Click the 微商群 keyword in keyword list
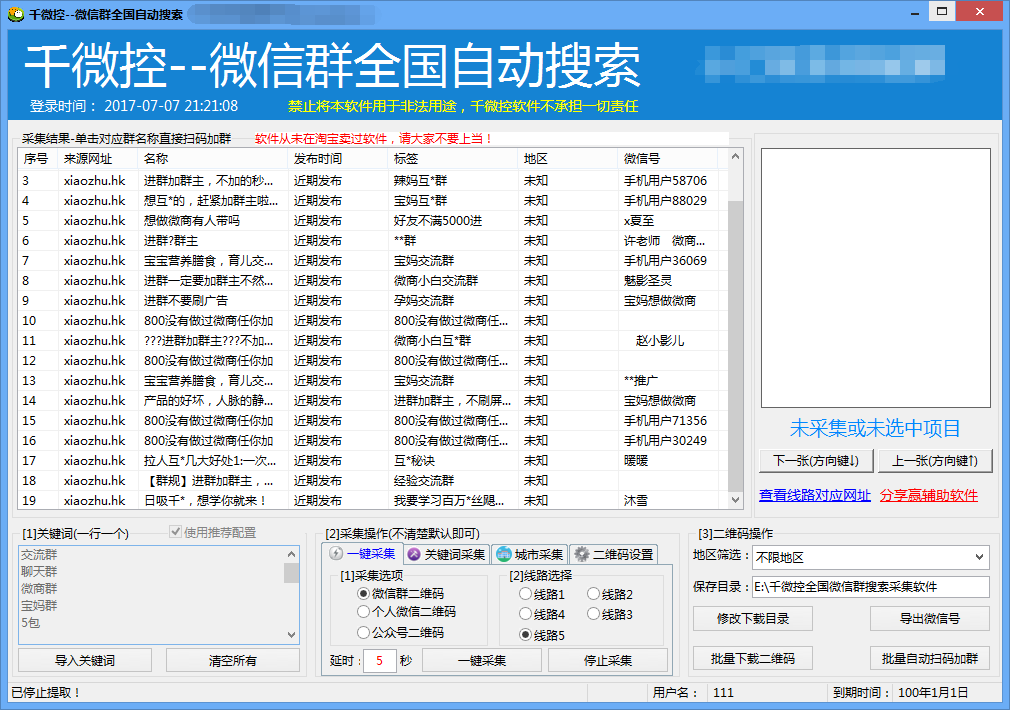This screenshot has height=710, width=1010. click(x=39, y=588)
